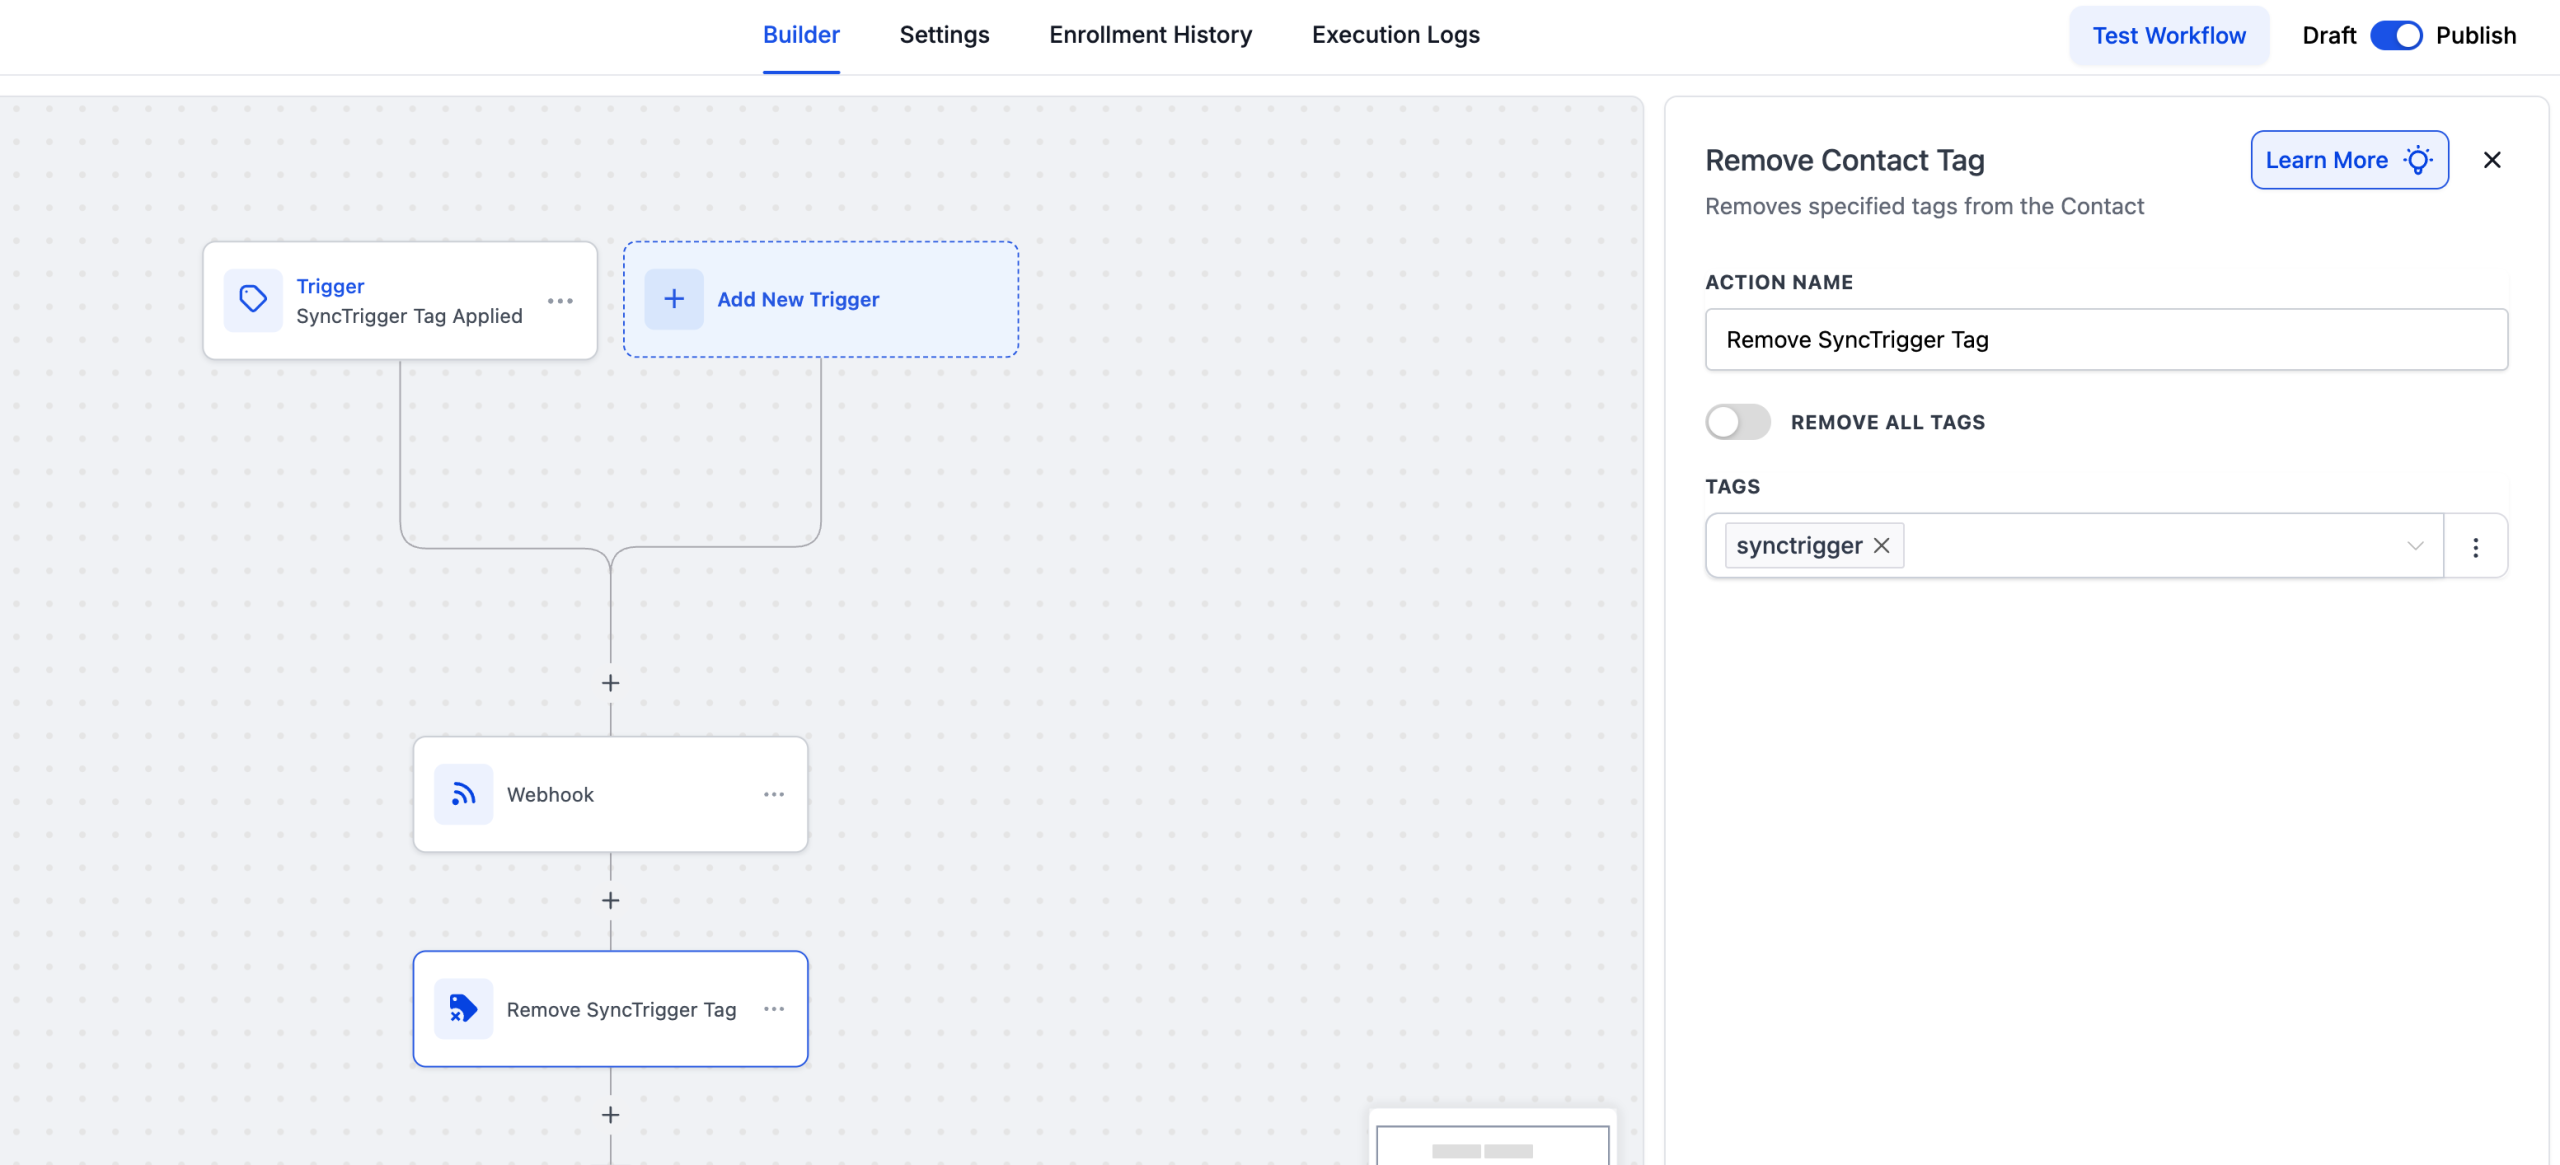Click the Add New Trigger card

821,299
